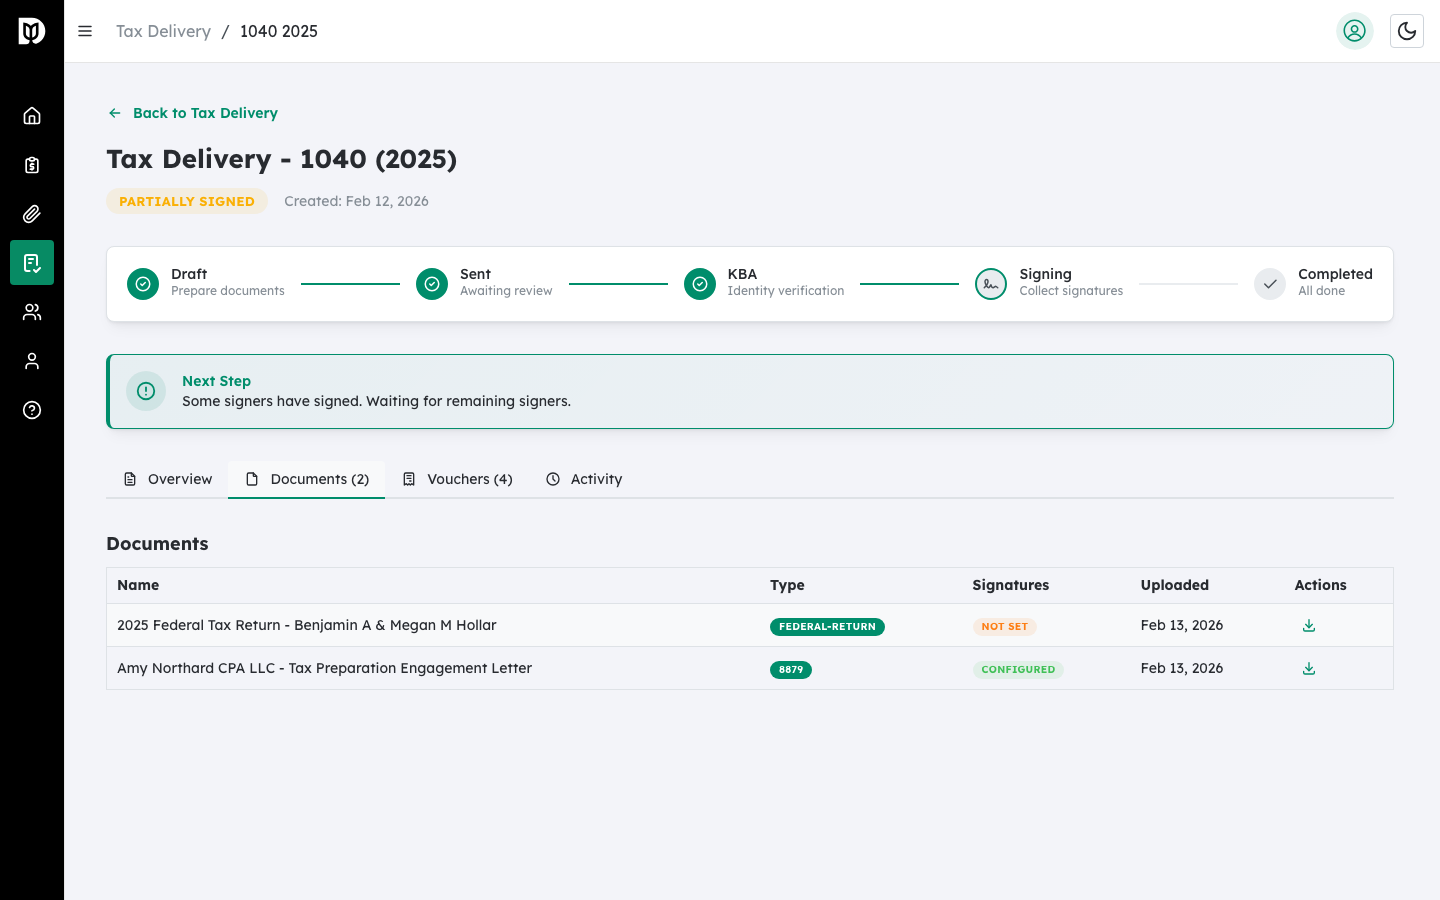Viewport: 1440px width, 900px height.
Task: Open attachments via the paperclip sidebar icon
Action: point(32,213)
